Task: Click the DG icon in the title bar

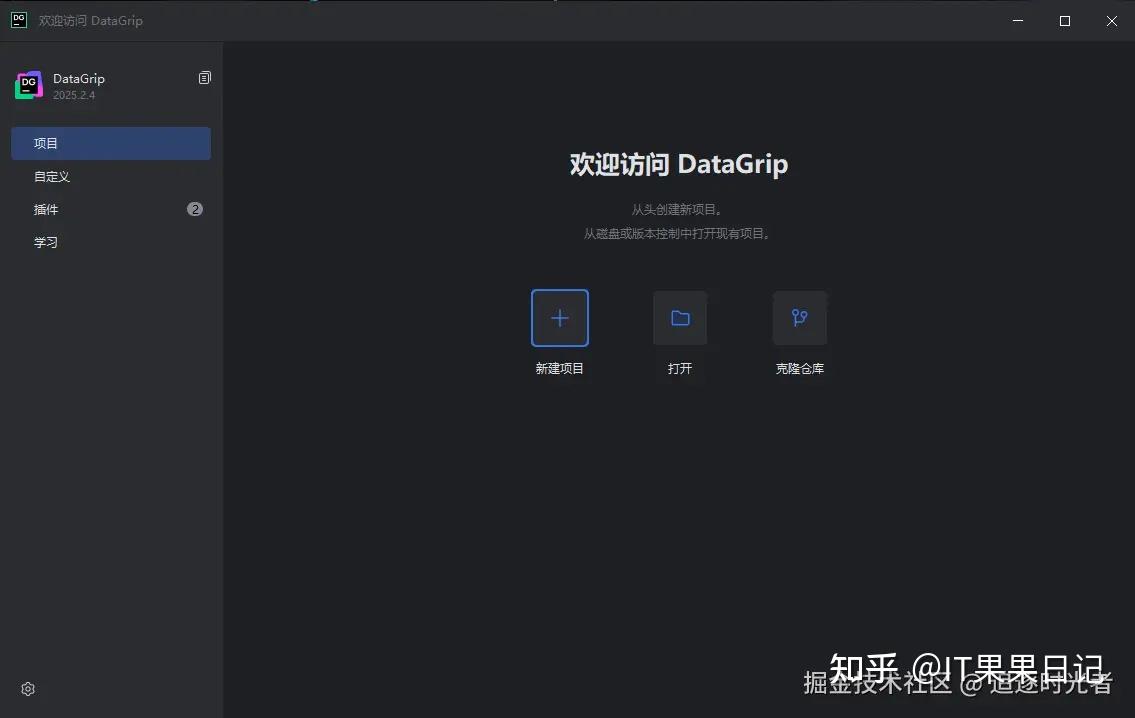Action: pyautogui.click(x=20, y=20)
